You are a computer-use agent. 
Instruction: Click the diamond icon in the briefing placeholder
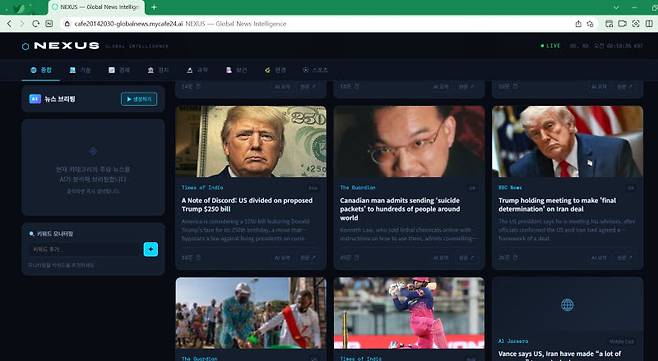93,151
